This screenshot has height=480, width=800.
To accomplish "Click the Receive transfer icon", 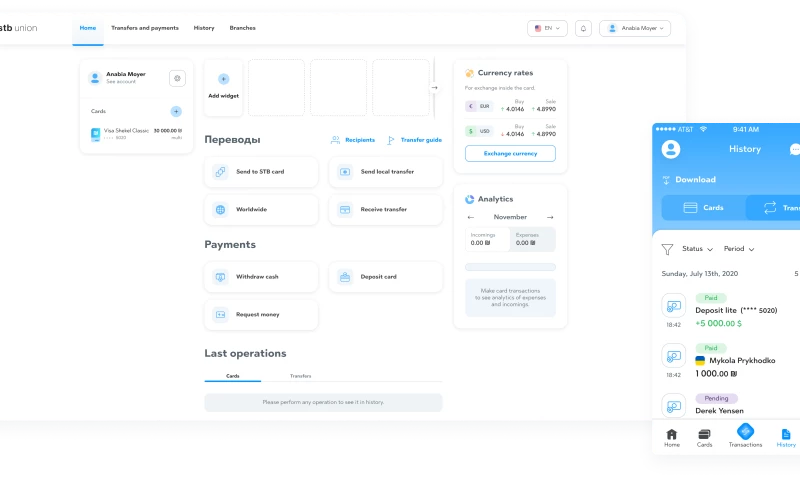I will [x=345, y=210].
